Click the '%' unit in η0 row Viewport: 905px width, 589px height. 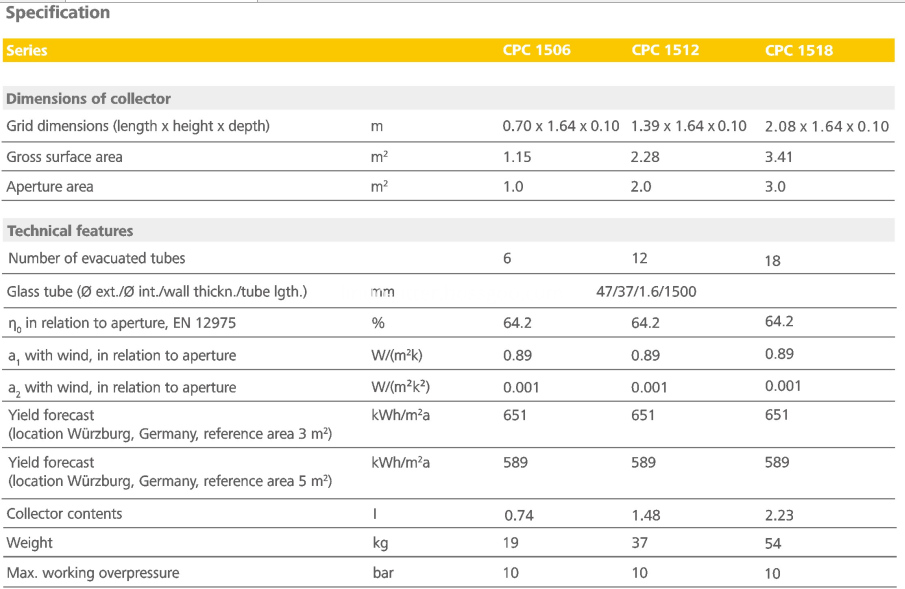[378, 323]
